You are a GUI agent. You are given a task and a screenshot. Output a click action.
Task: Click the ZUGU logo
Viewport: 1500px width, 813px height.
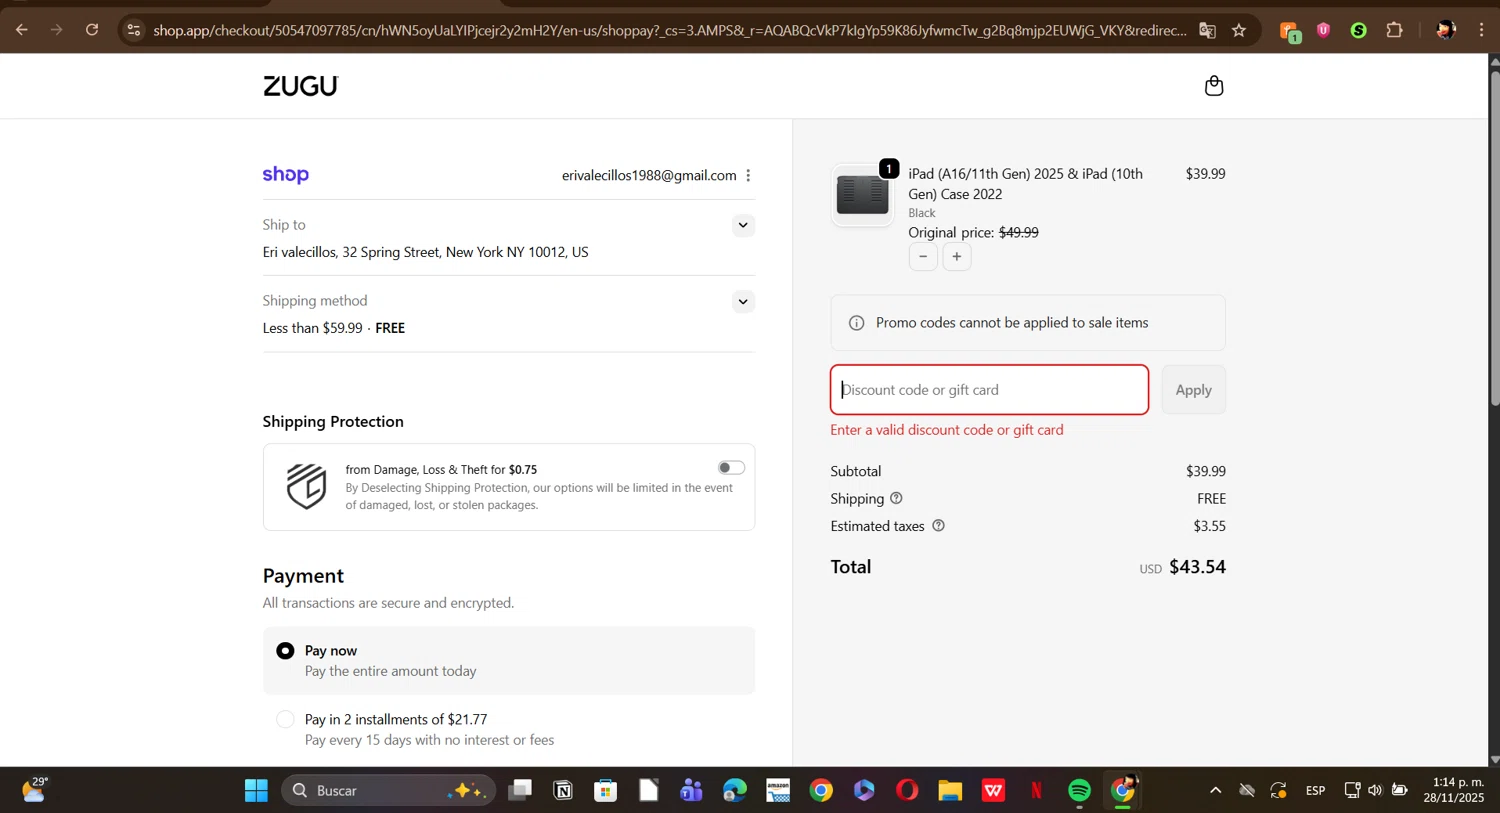(x=301, y=86)
